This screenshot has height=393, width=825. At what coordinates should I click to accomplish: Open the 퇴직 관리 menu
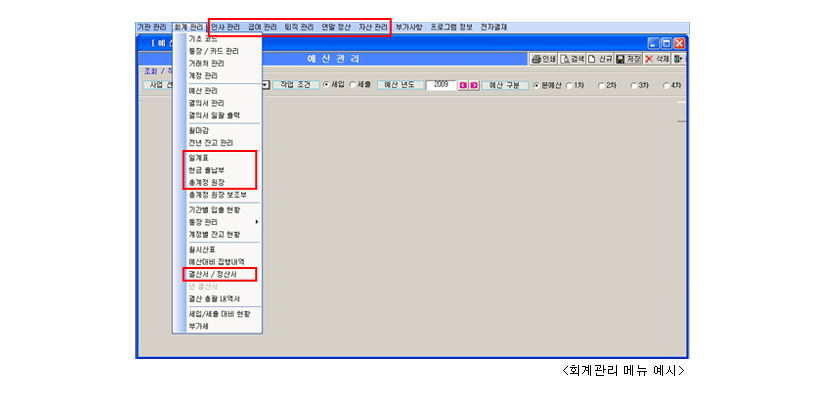tap(299, 27)
